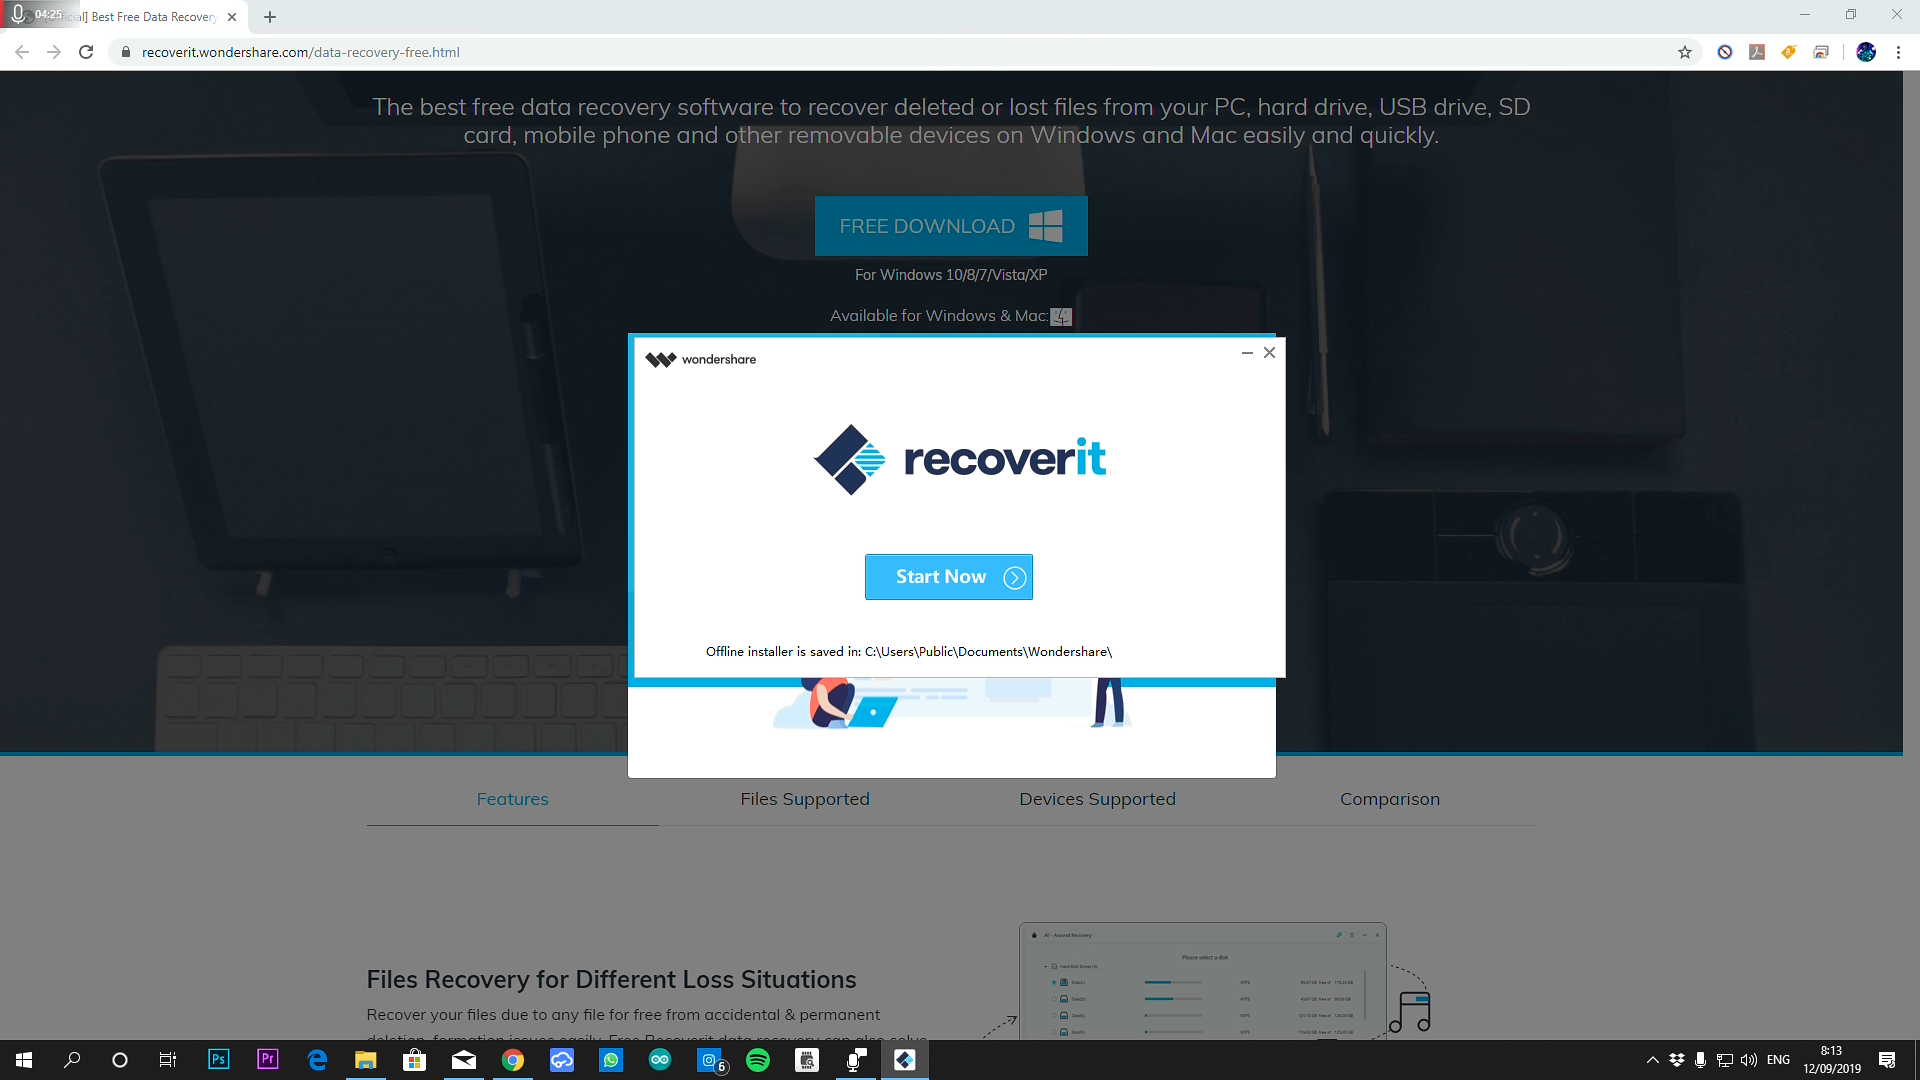Launch Premiere Pro from the taskbar
Screen dimensions: 1920x1080
[267, 1060]
